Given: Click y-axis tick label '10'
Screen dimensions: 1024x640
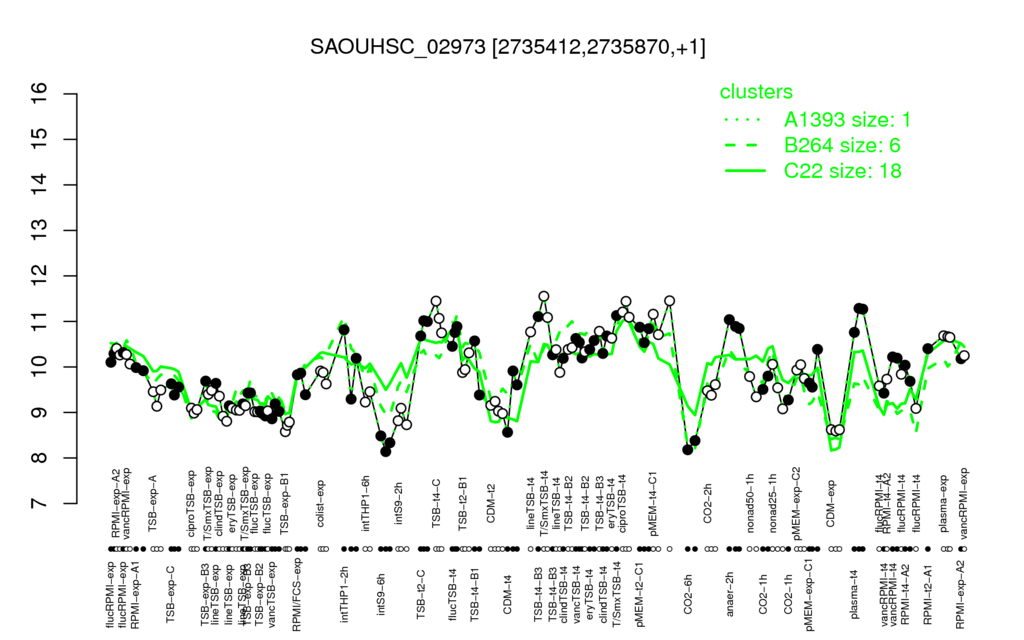Looking at the screenshot, I should [40, 367].
